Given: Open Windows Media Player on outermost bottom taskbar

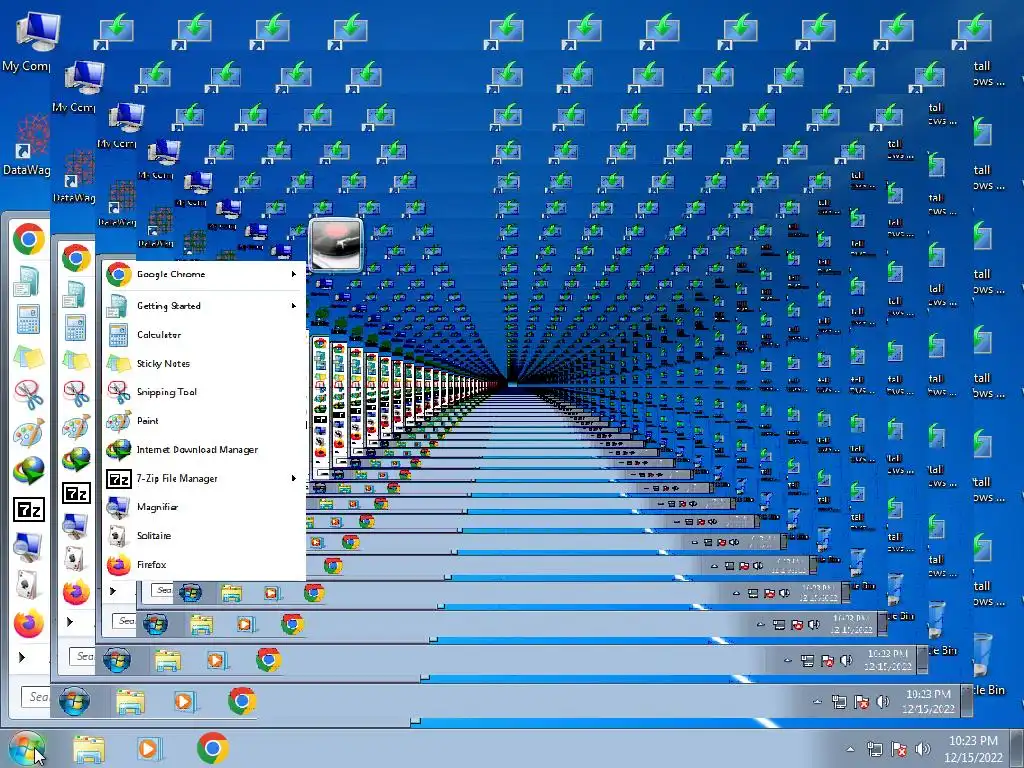Looking at the screenshot, I should (x=149, y=748).
